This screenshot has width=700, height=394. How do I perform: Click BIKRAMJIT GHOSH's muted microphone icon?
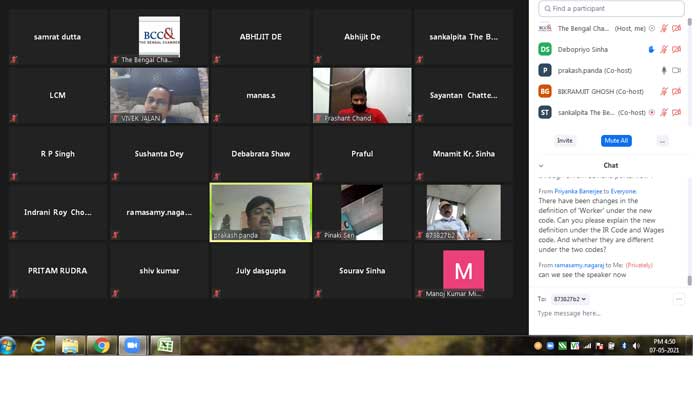pos(664,91)
